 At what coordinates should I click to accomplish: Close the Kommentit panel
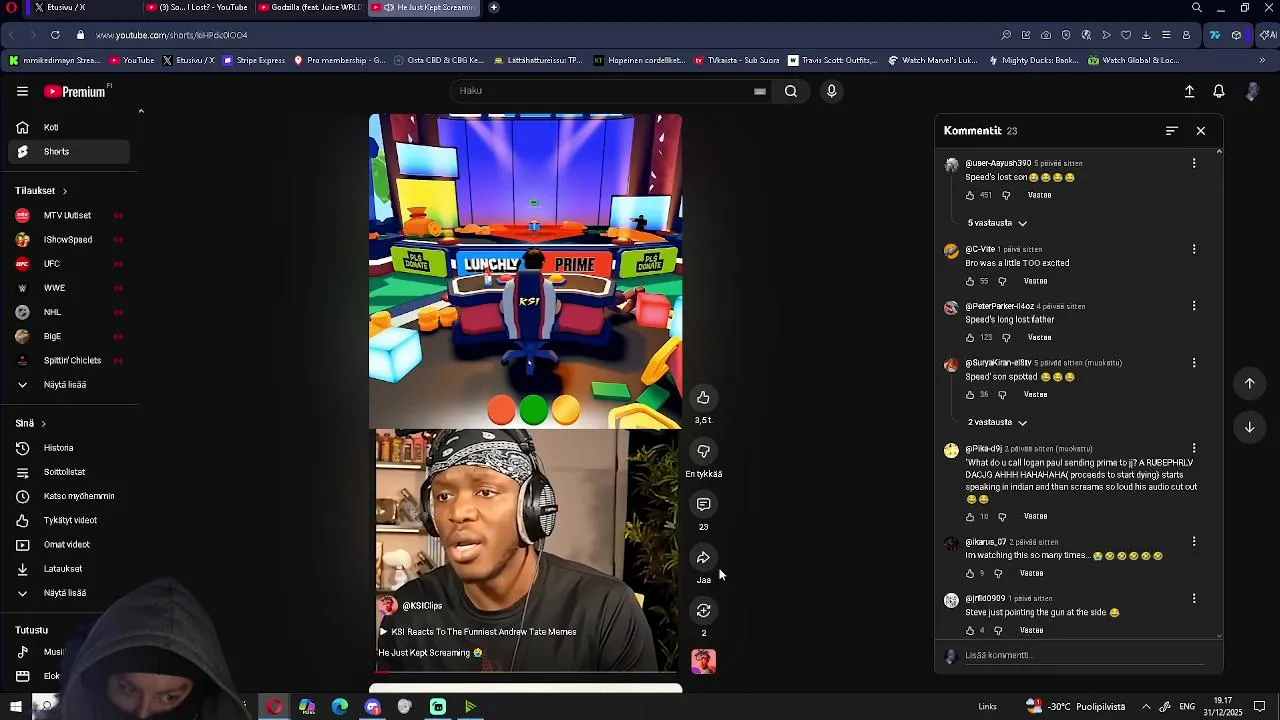[1201, 131]
